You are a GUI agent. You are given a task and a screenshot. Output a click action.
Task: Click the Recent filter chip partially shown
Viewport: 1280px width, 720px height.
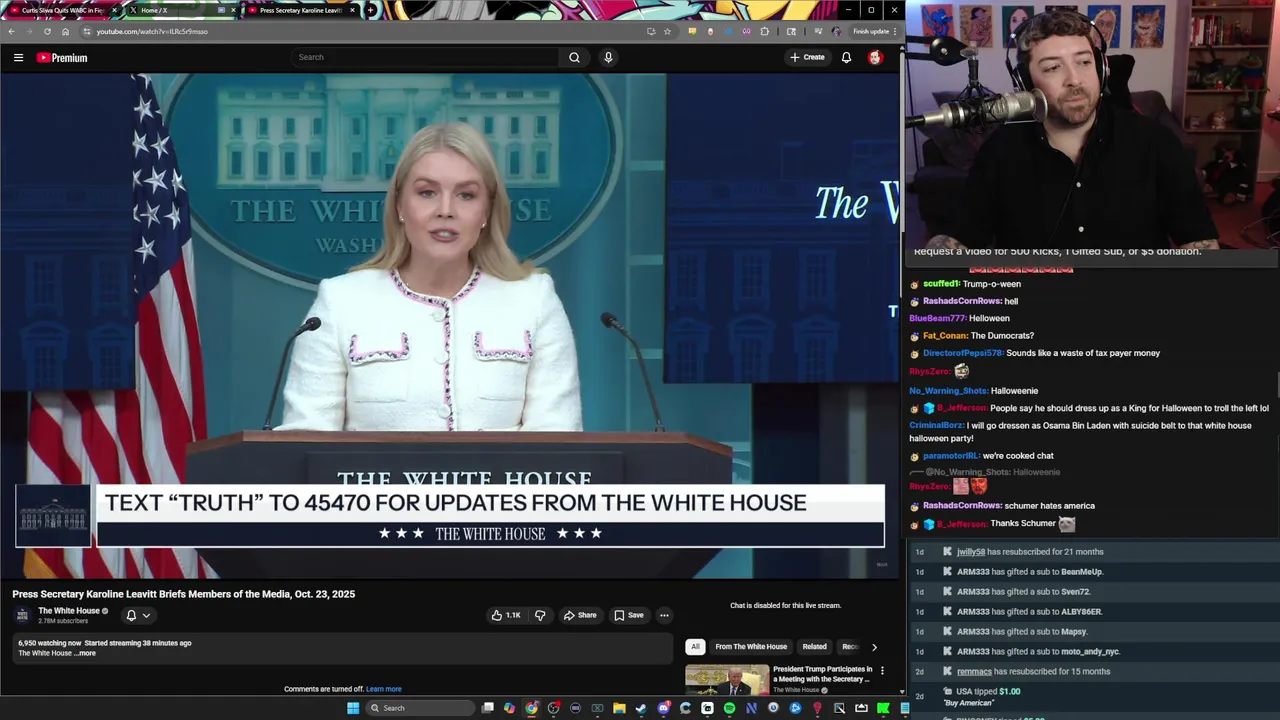849,647
